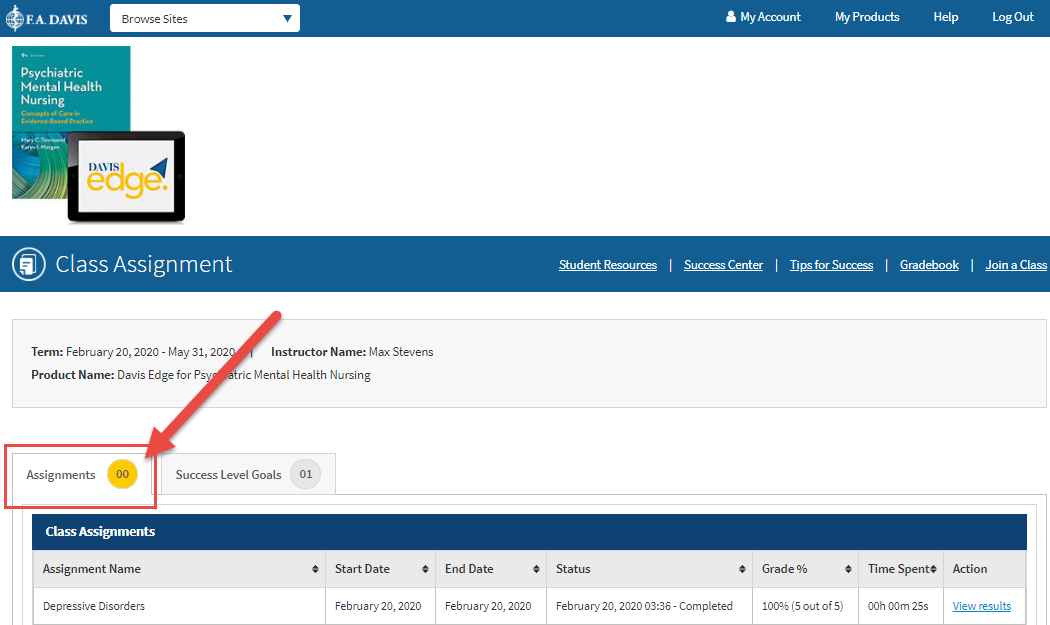Sort by Start Date column arrows
This screenshot has height=625, width=1050.
click(x=425, y=569)
